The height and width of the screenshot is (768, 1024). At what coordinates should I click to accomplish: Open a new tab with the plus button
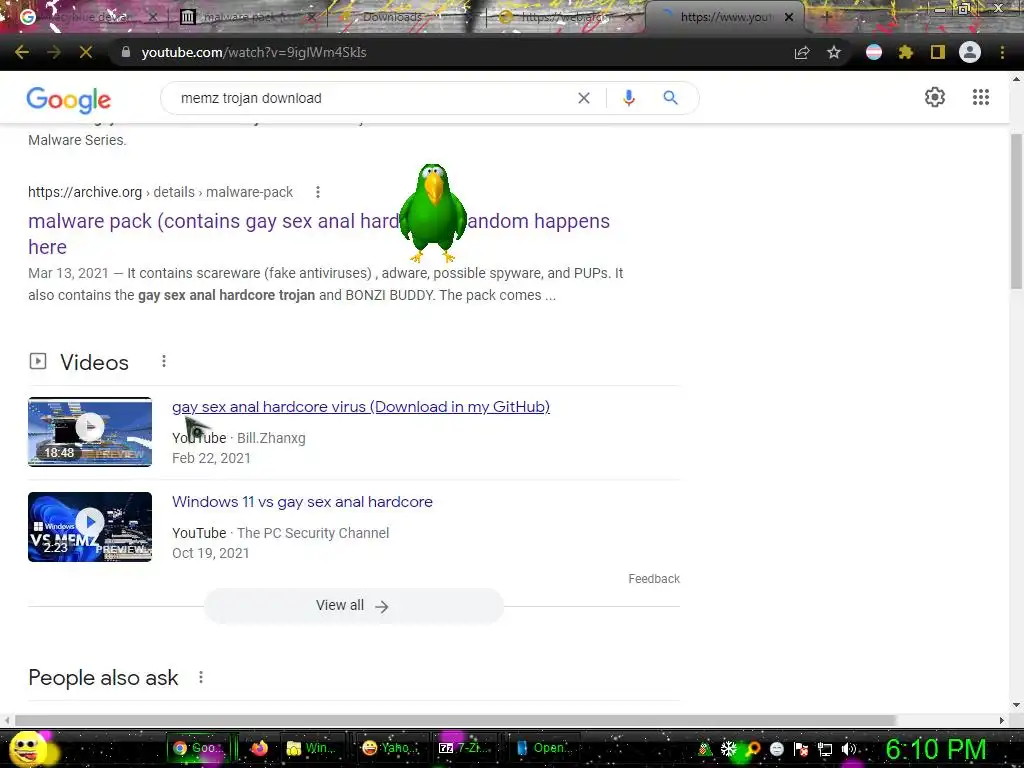[x=826, y=17]
